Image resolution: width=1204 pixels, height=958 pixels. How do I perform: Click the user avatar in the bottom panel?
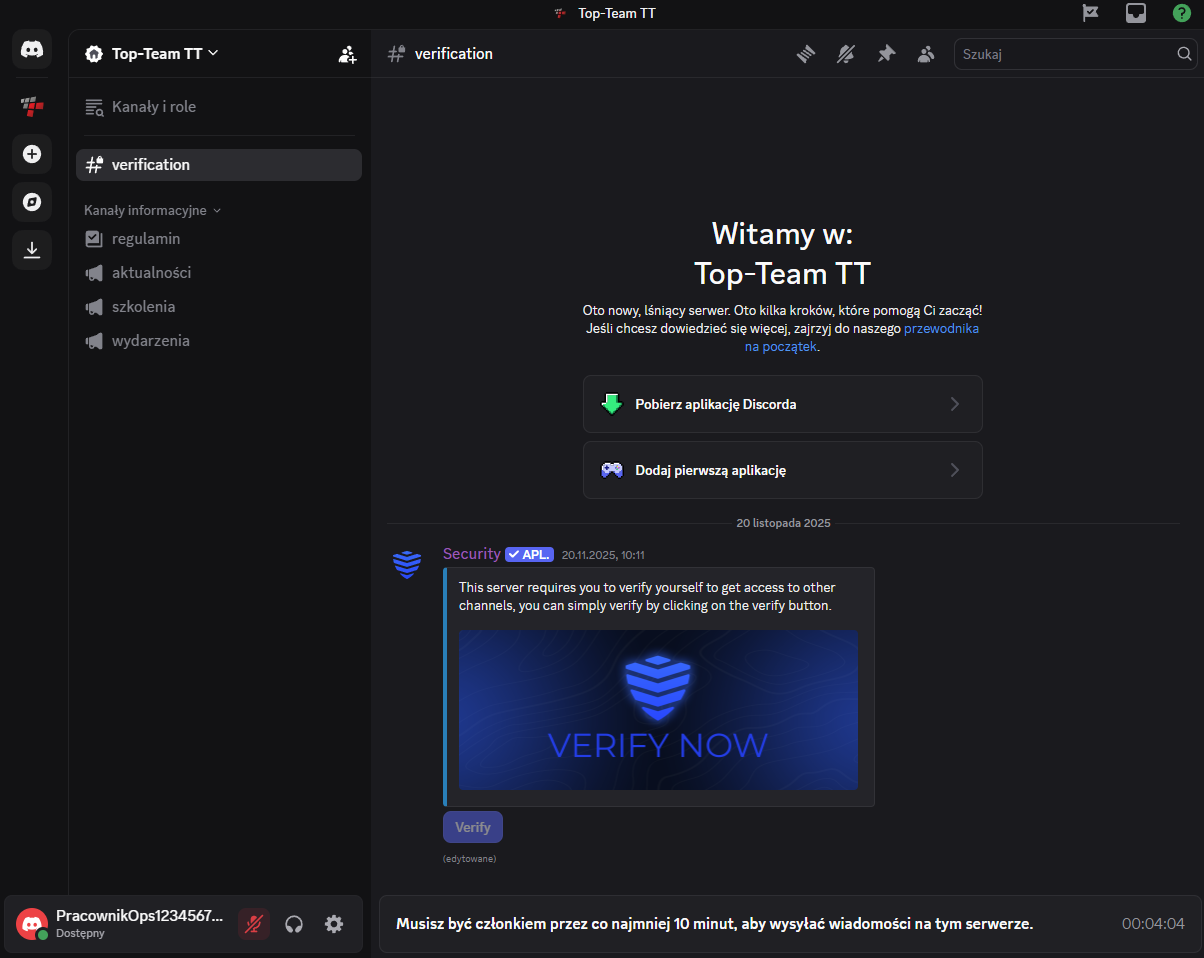coord(32,924)
